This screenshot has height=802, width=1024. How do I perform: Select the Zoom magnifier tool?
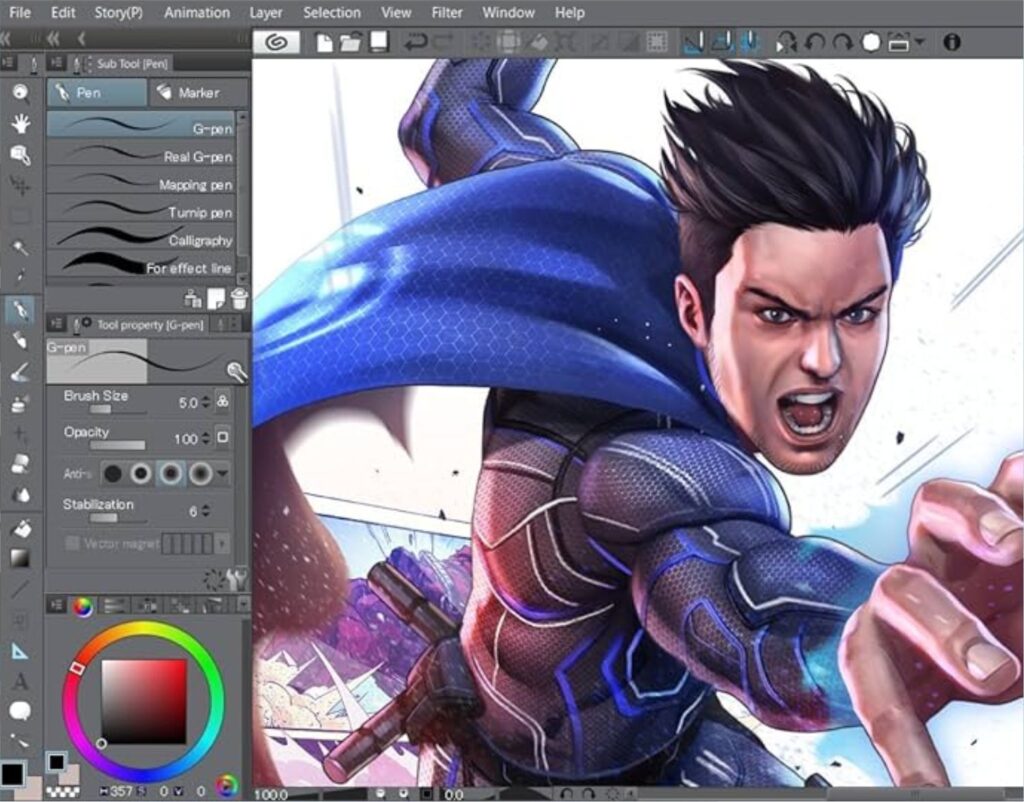[x=20, y=92]
